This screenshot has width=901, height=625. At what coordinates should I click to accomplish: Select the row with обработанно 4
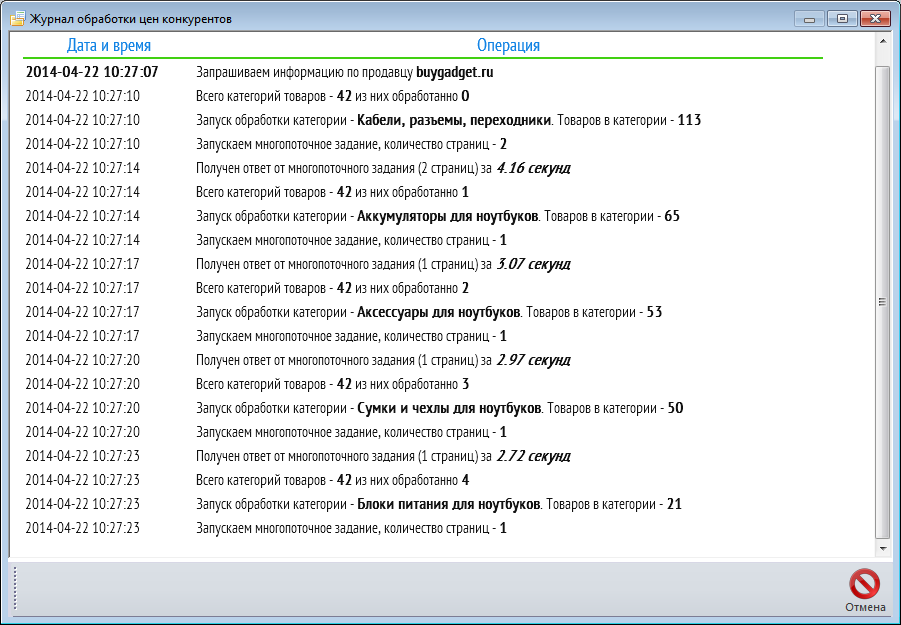point(423,480)
